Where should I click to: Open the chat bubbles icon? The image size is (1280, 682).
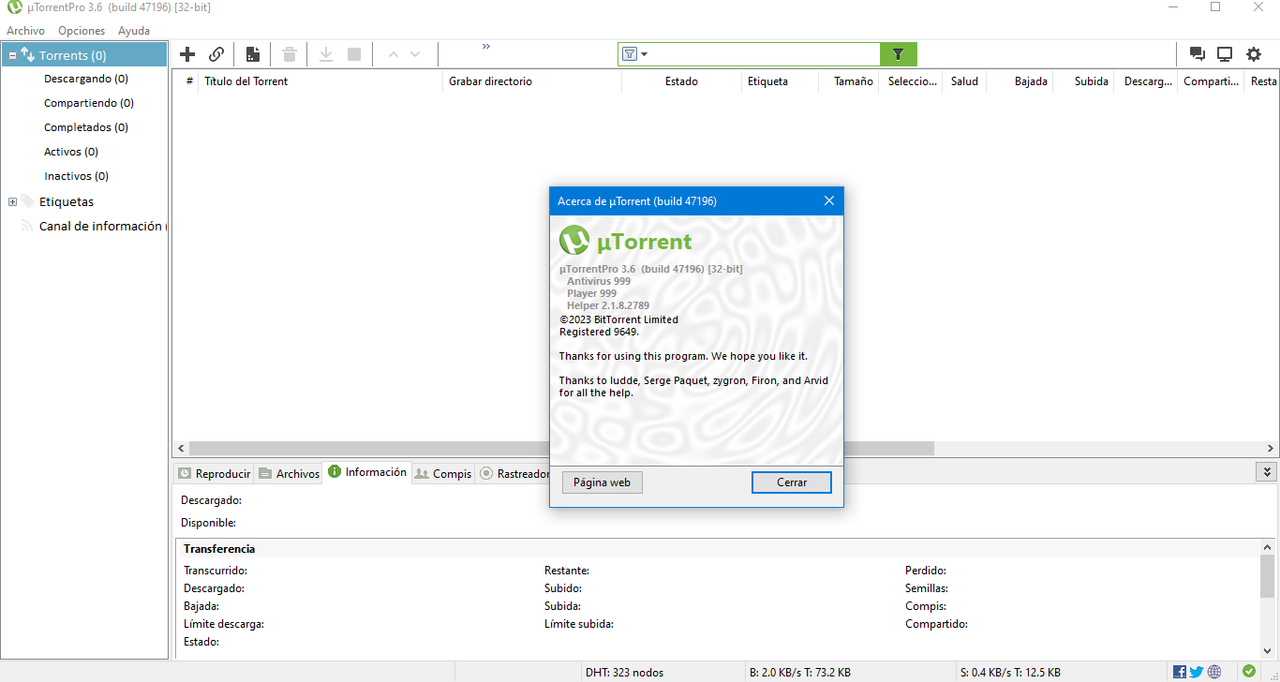tap(1197, 54)
